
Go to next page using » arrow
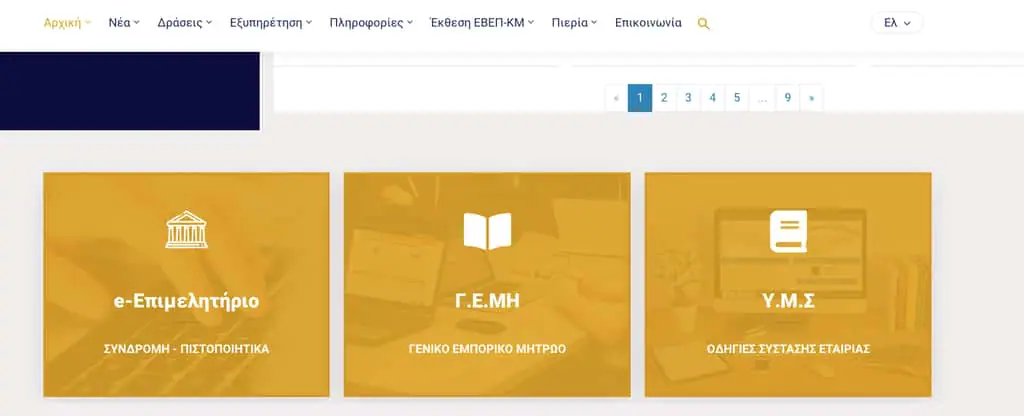[811, 98]
